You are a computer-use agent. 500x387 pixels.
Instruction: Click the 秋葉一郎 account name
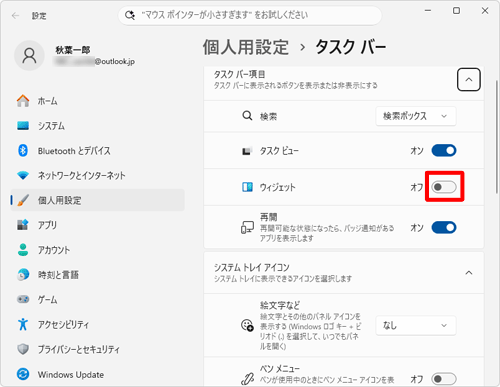coord(73,50)
